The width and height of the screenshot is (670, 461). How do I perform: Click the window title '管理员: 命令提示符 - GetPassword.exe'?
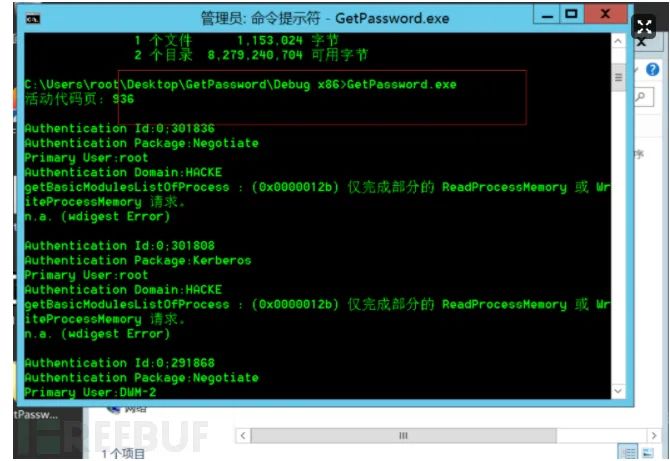(x=325, y=18)
